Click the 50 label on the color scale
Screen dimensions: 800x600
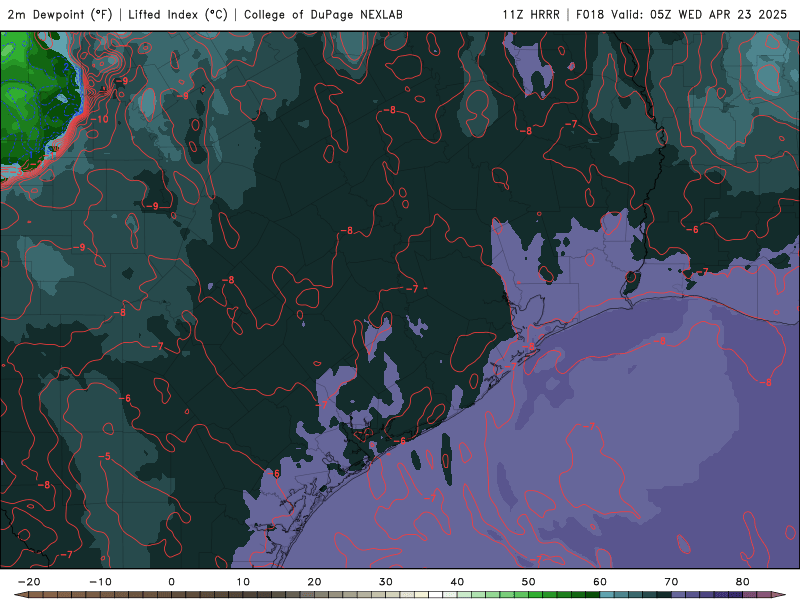pos(529,582)
